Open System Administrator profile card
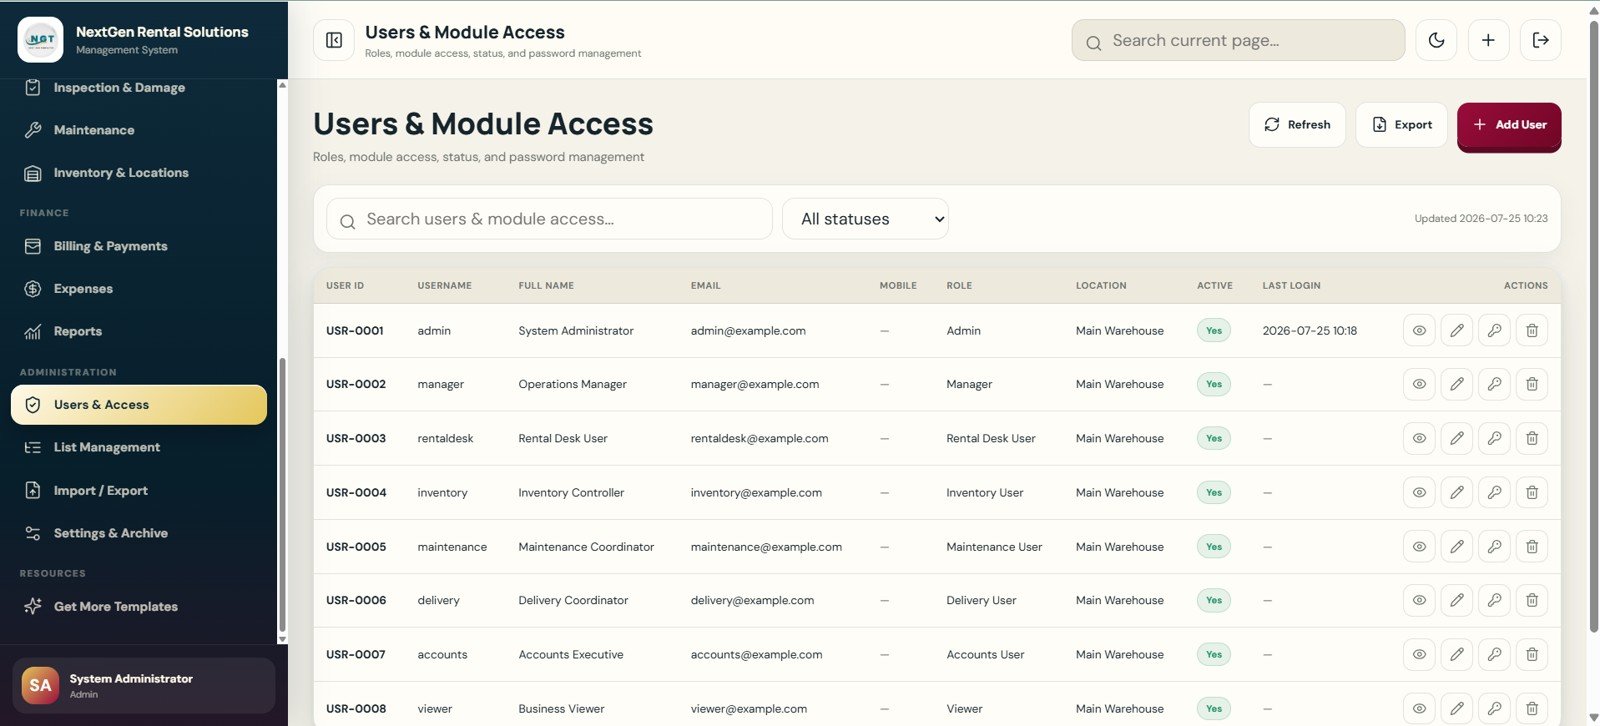Viewport: 1600px width, 726px height. coord(143,685)
